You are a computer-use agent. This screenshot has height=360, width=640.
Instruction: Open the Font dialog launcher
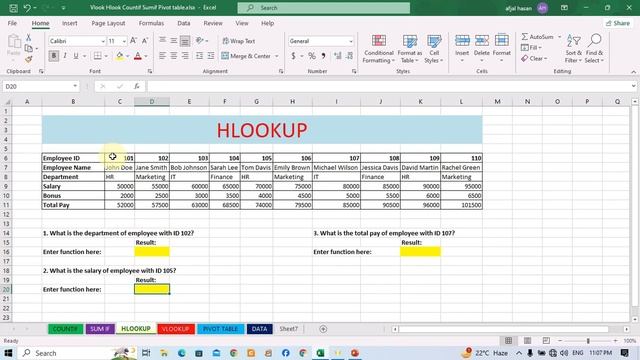(x=150, y=71)
